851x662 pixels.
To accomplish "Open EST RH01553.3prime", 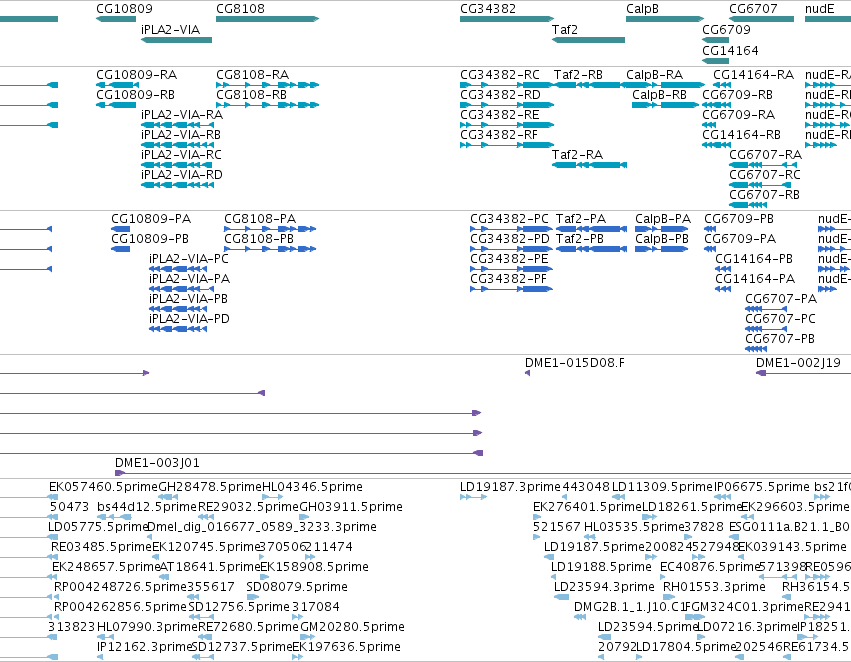I will click(x=714, y=587).
